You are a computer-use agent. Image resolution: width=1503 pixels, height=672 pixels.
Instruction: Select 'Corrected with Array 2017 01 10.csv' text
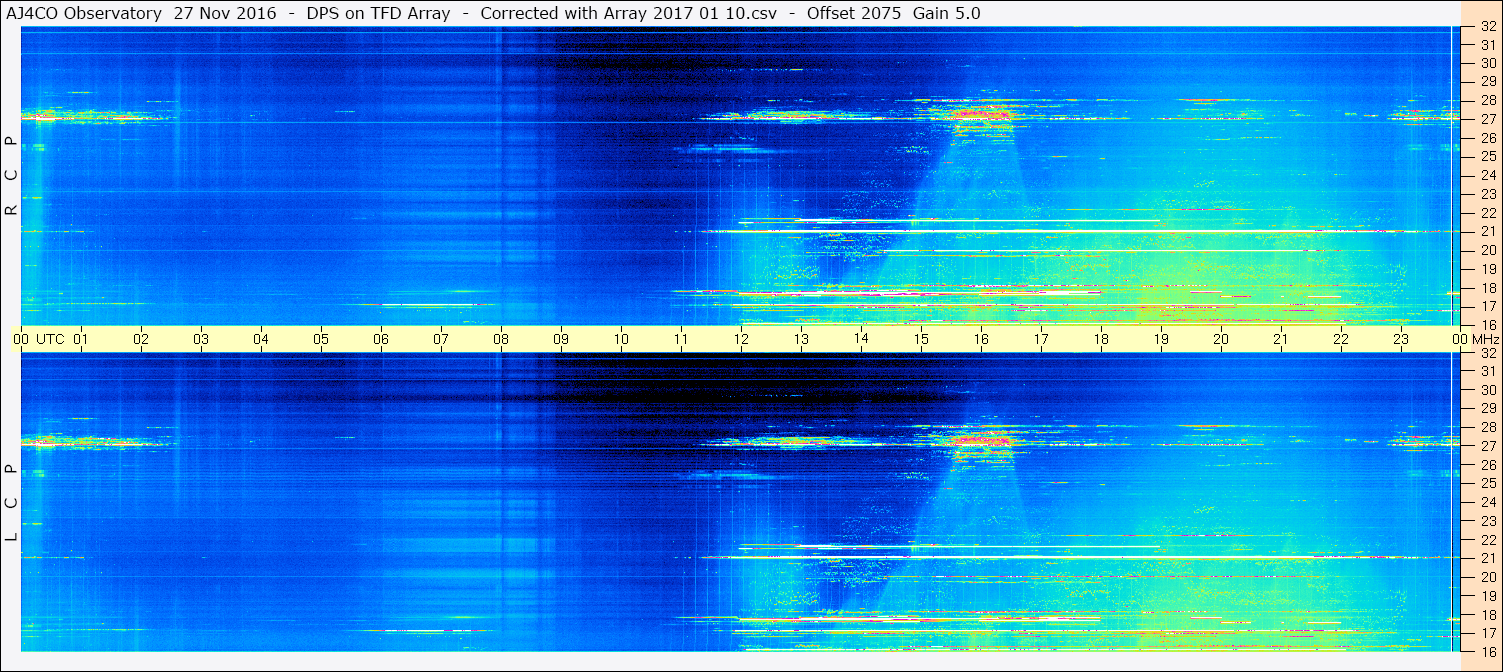pos(628,13)
